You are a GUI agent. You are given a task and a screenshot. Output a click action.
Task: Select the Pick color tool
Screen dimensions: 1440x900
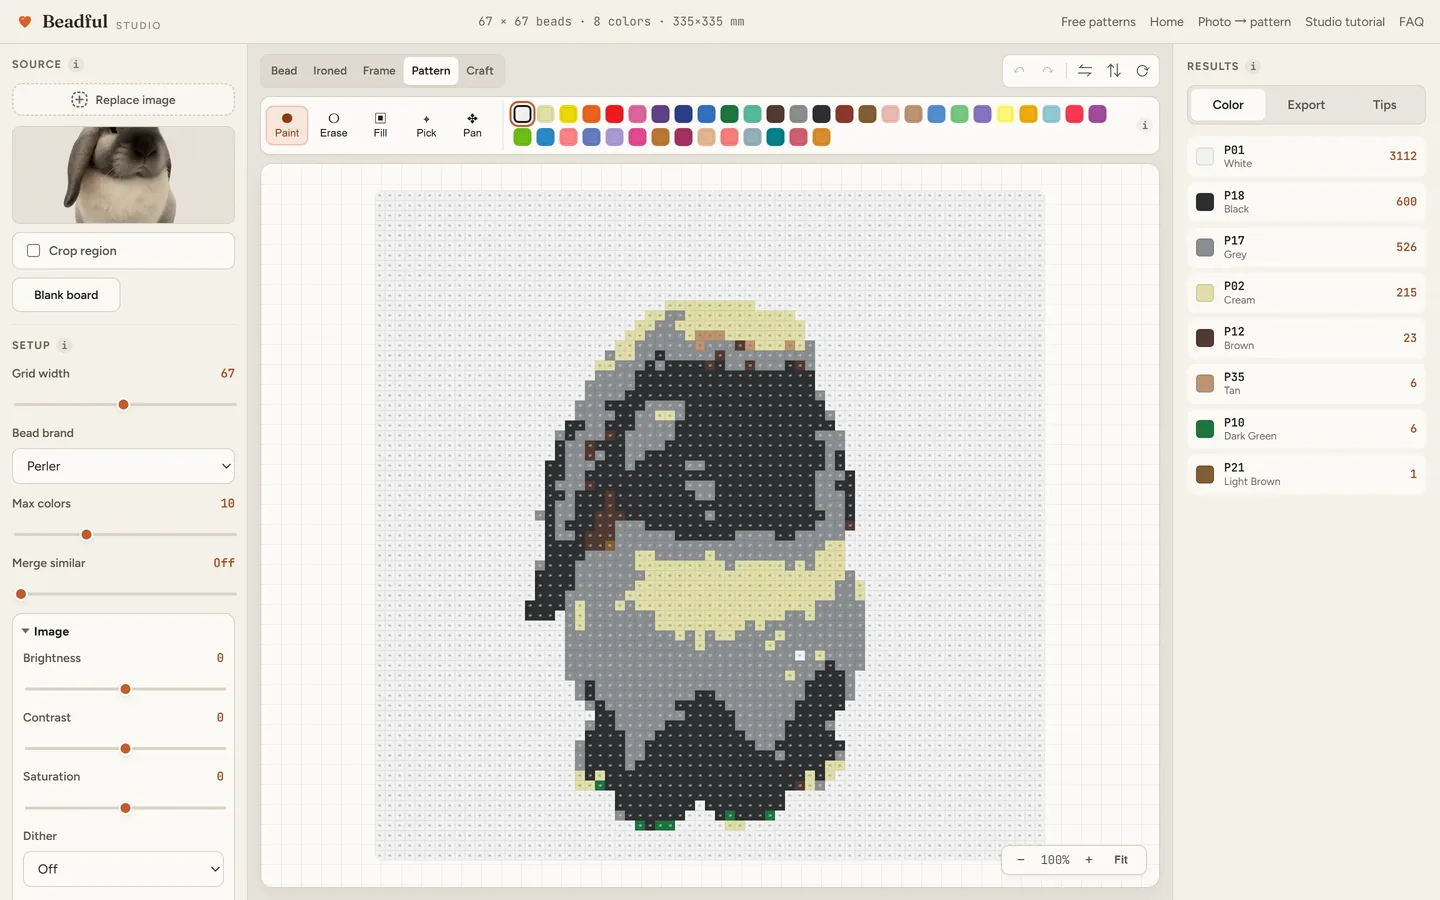point(426,125)
